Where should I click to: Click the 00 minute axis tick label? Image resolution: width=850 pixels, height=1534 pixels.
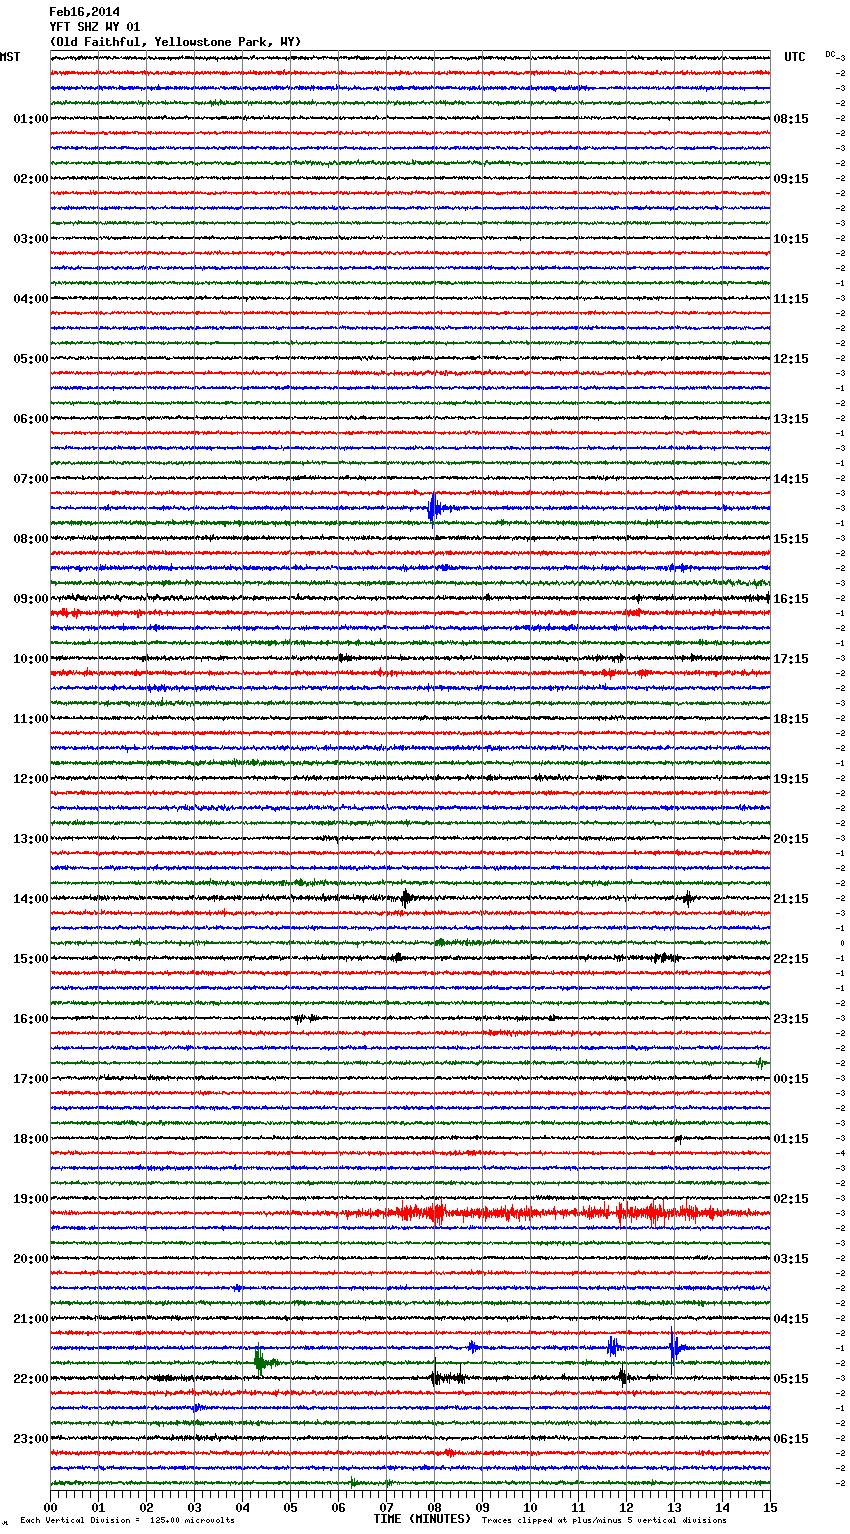pyautogui.click(x=50, y=1508)
